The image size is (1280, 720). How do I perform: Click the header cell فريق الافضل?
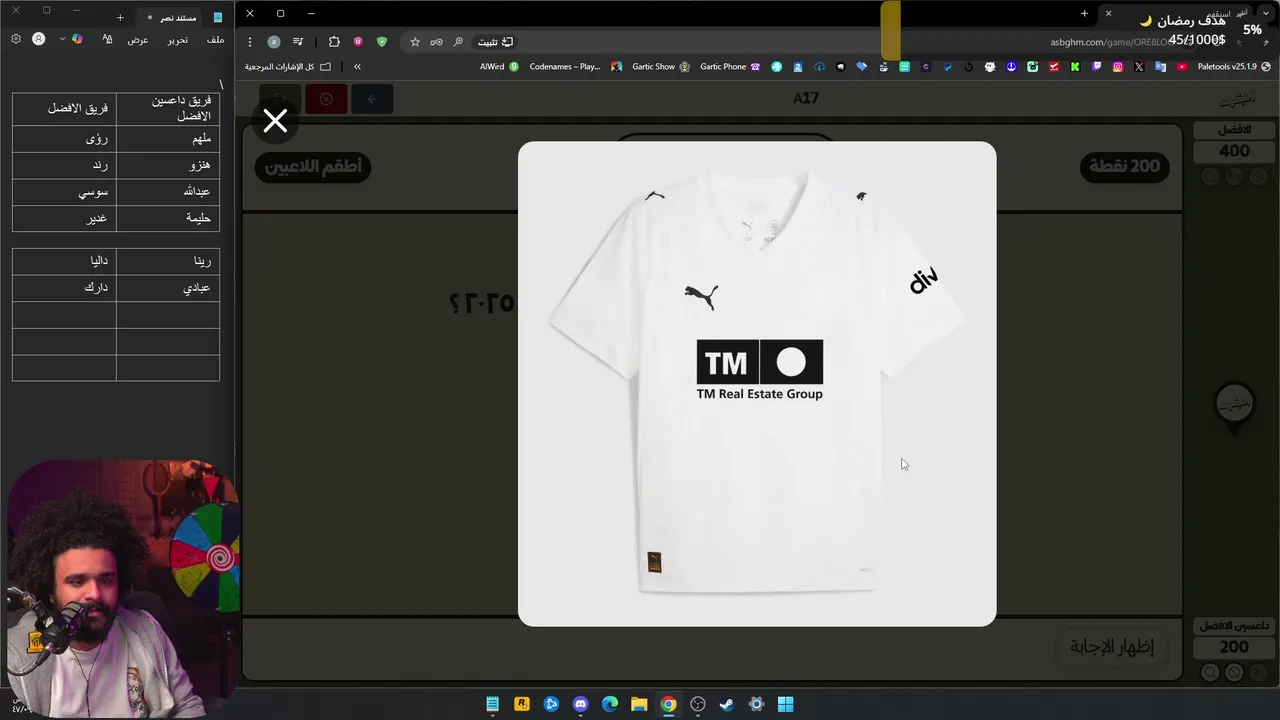click(x=64, y=109)
